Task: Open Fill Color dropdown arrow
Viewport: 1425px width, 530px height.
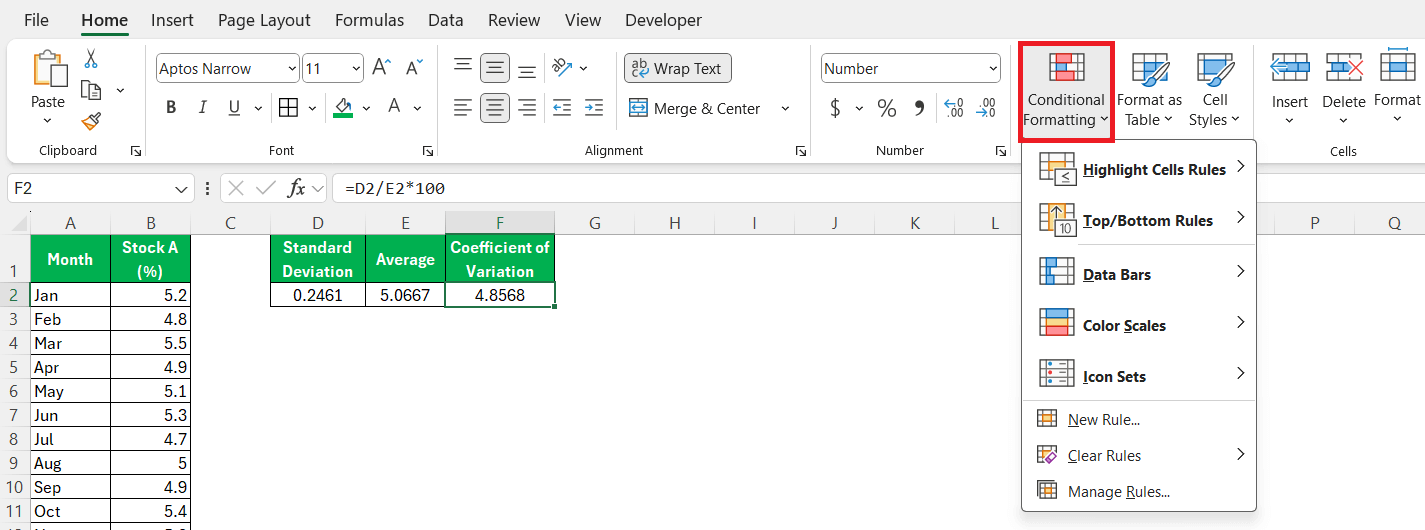Action: 366,108
